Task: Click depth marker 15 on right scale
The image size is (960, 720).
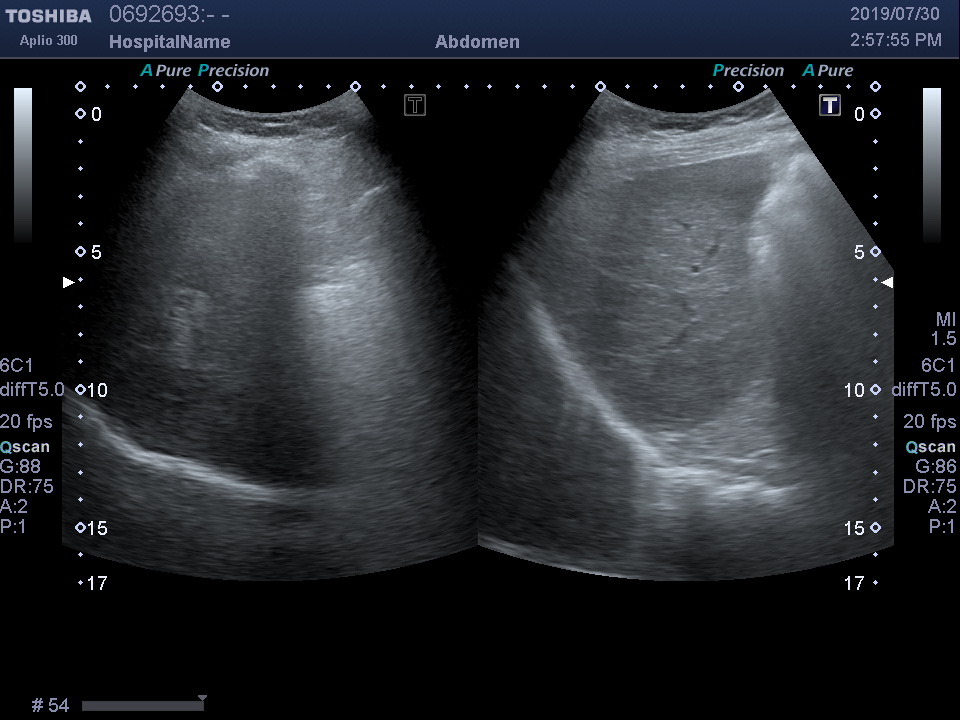Action: 854,528
